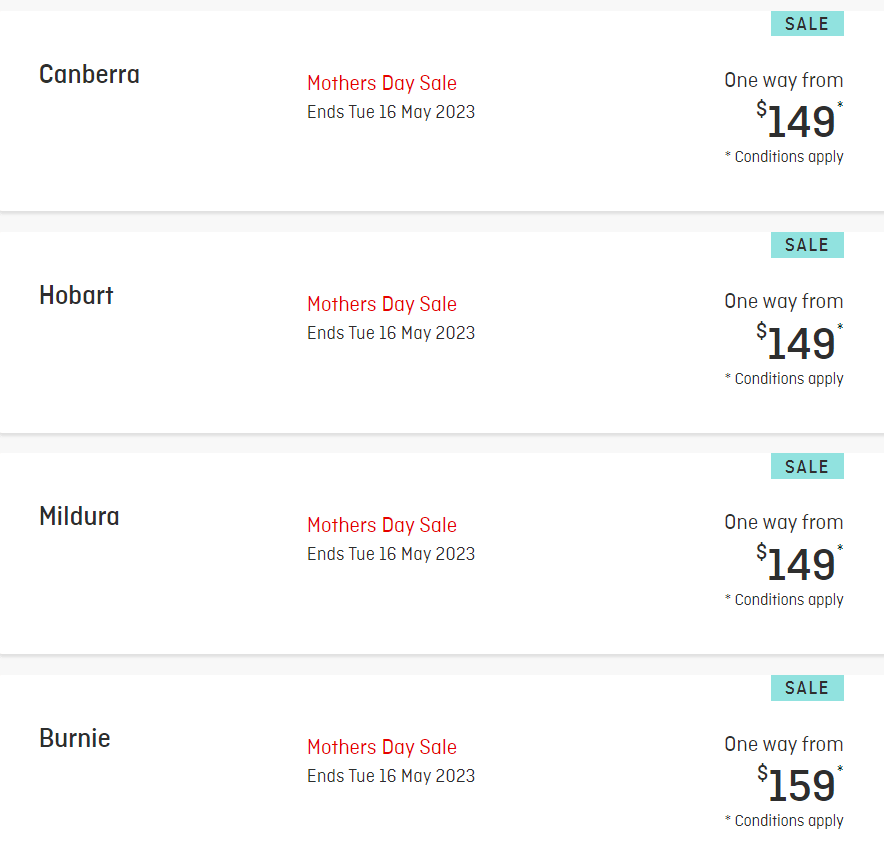Click Mothers Day Sale link for Mildura
Image resolution: width=884 pixels, height=841 pixels.
(382, 525)
